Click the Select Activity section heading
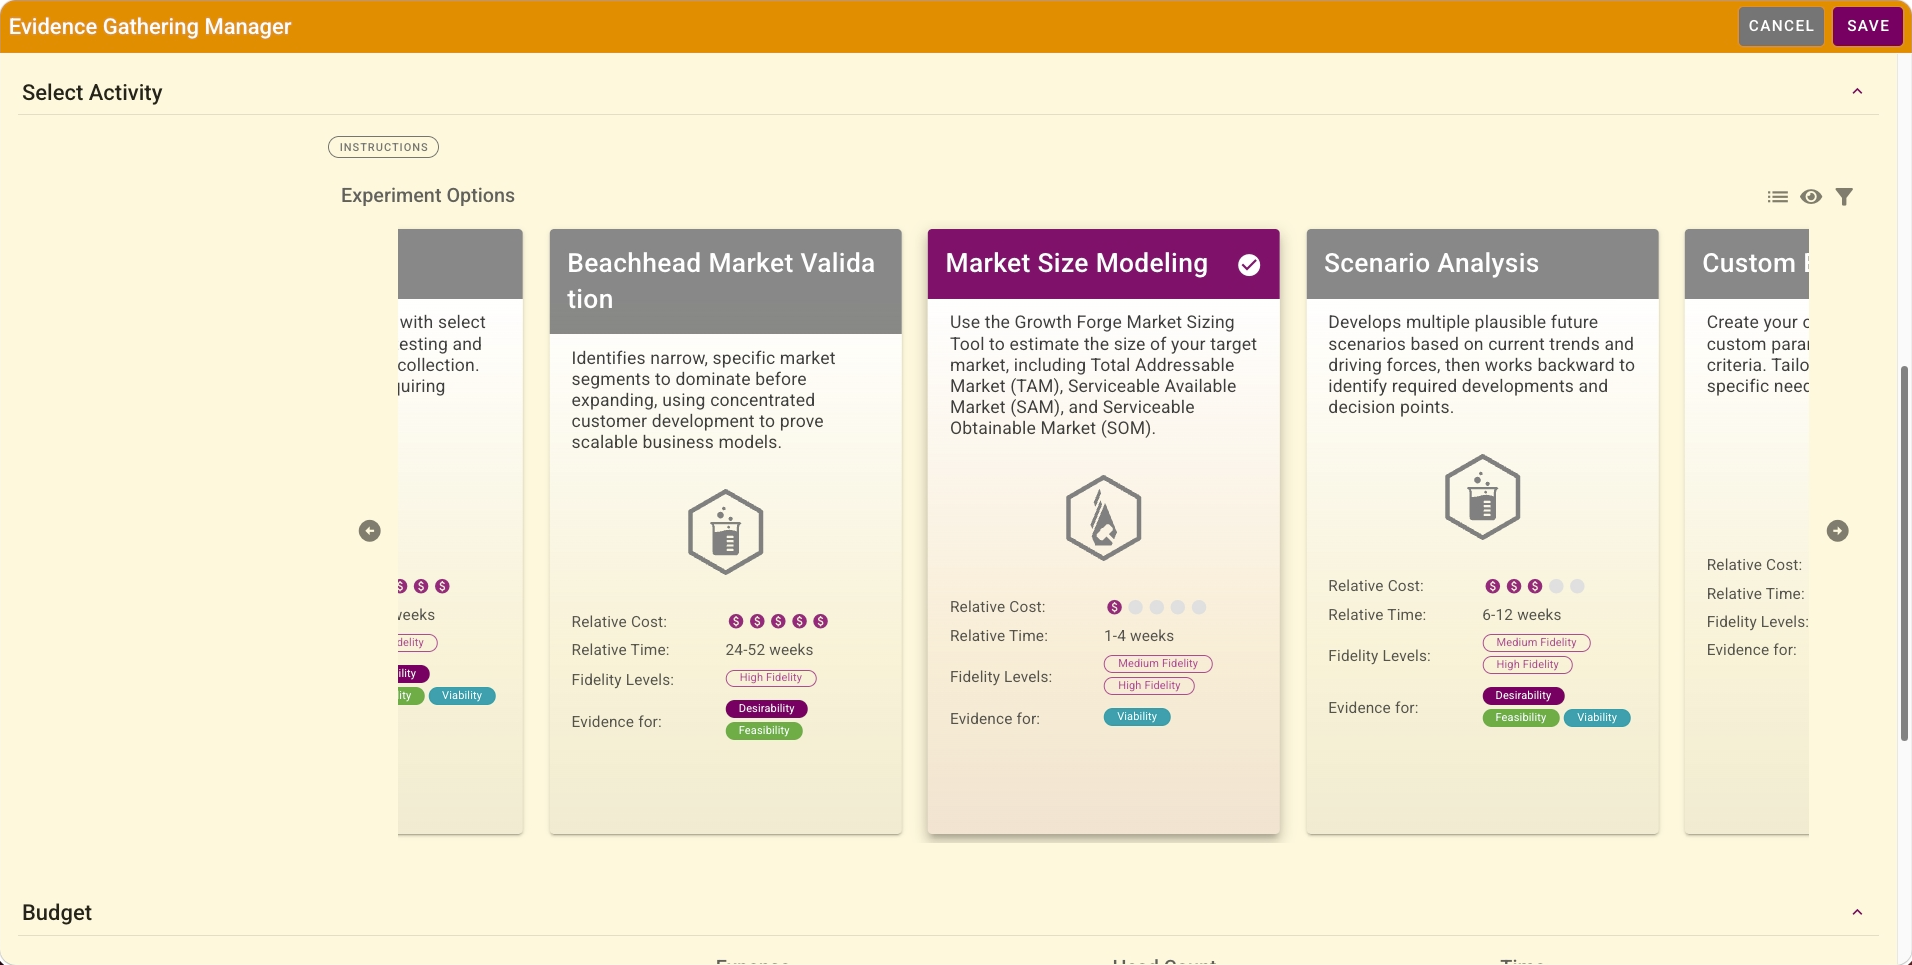The height and width of the screenshot is (965, 1912). tap(92, 93)
